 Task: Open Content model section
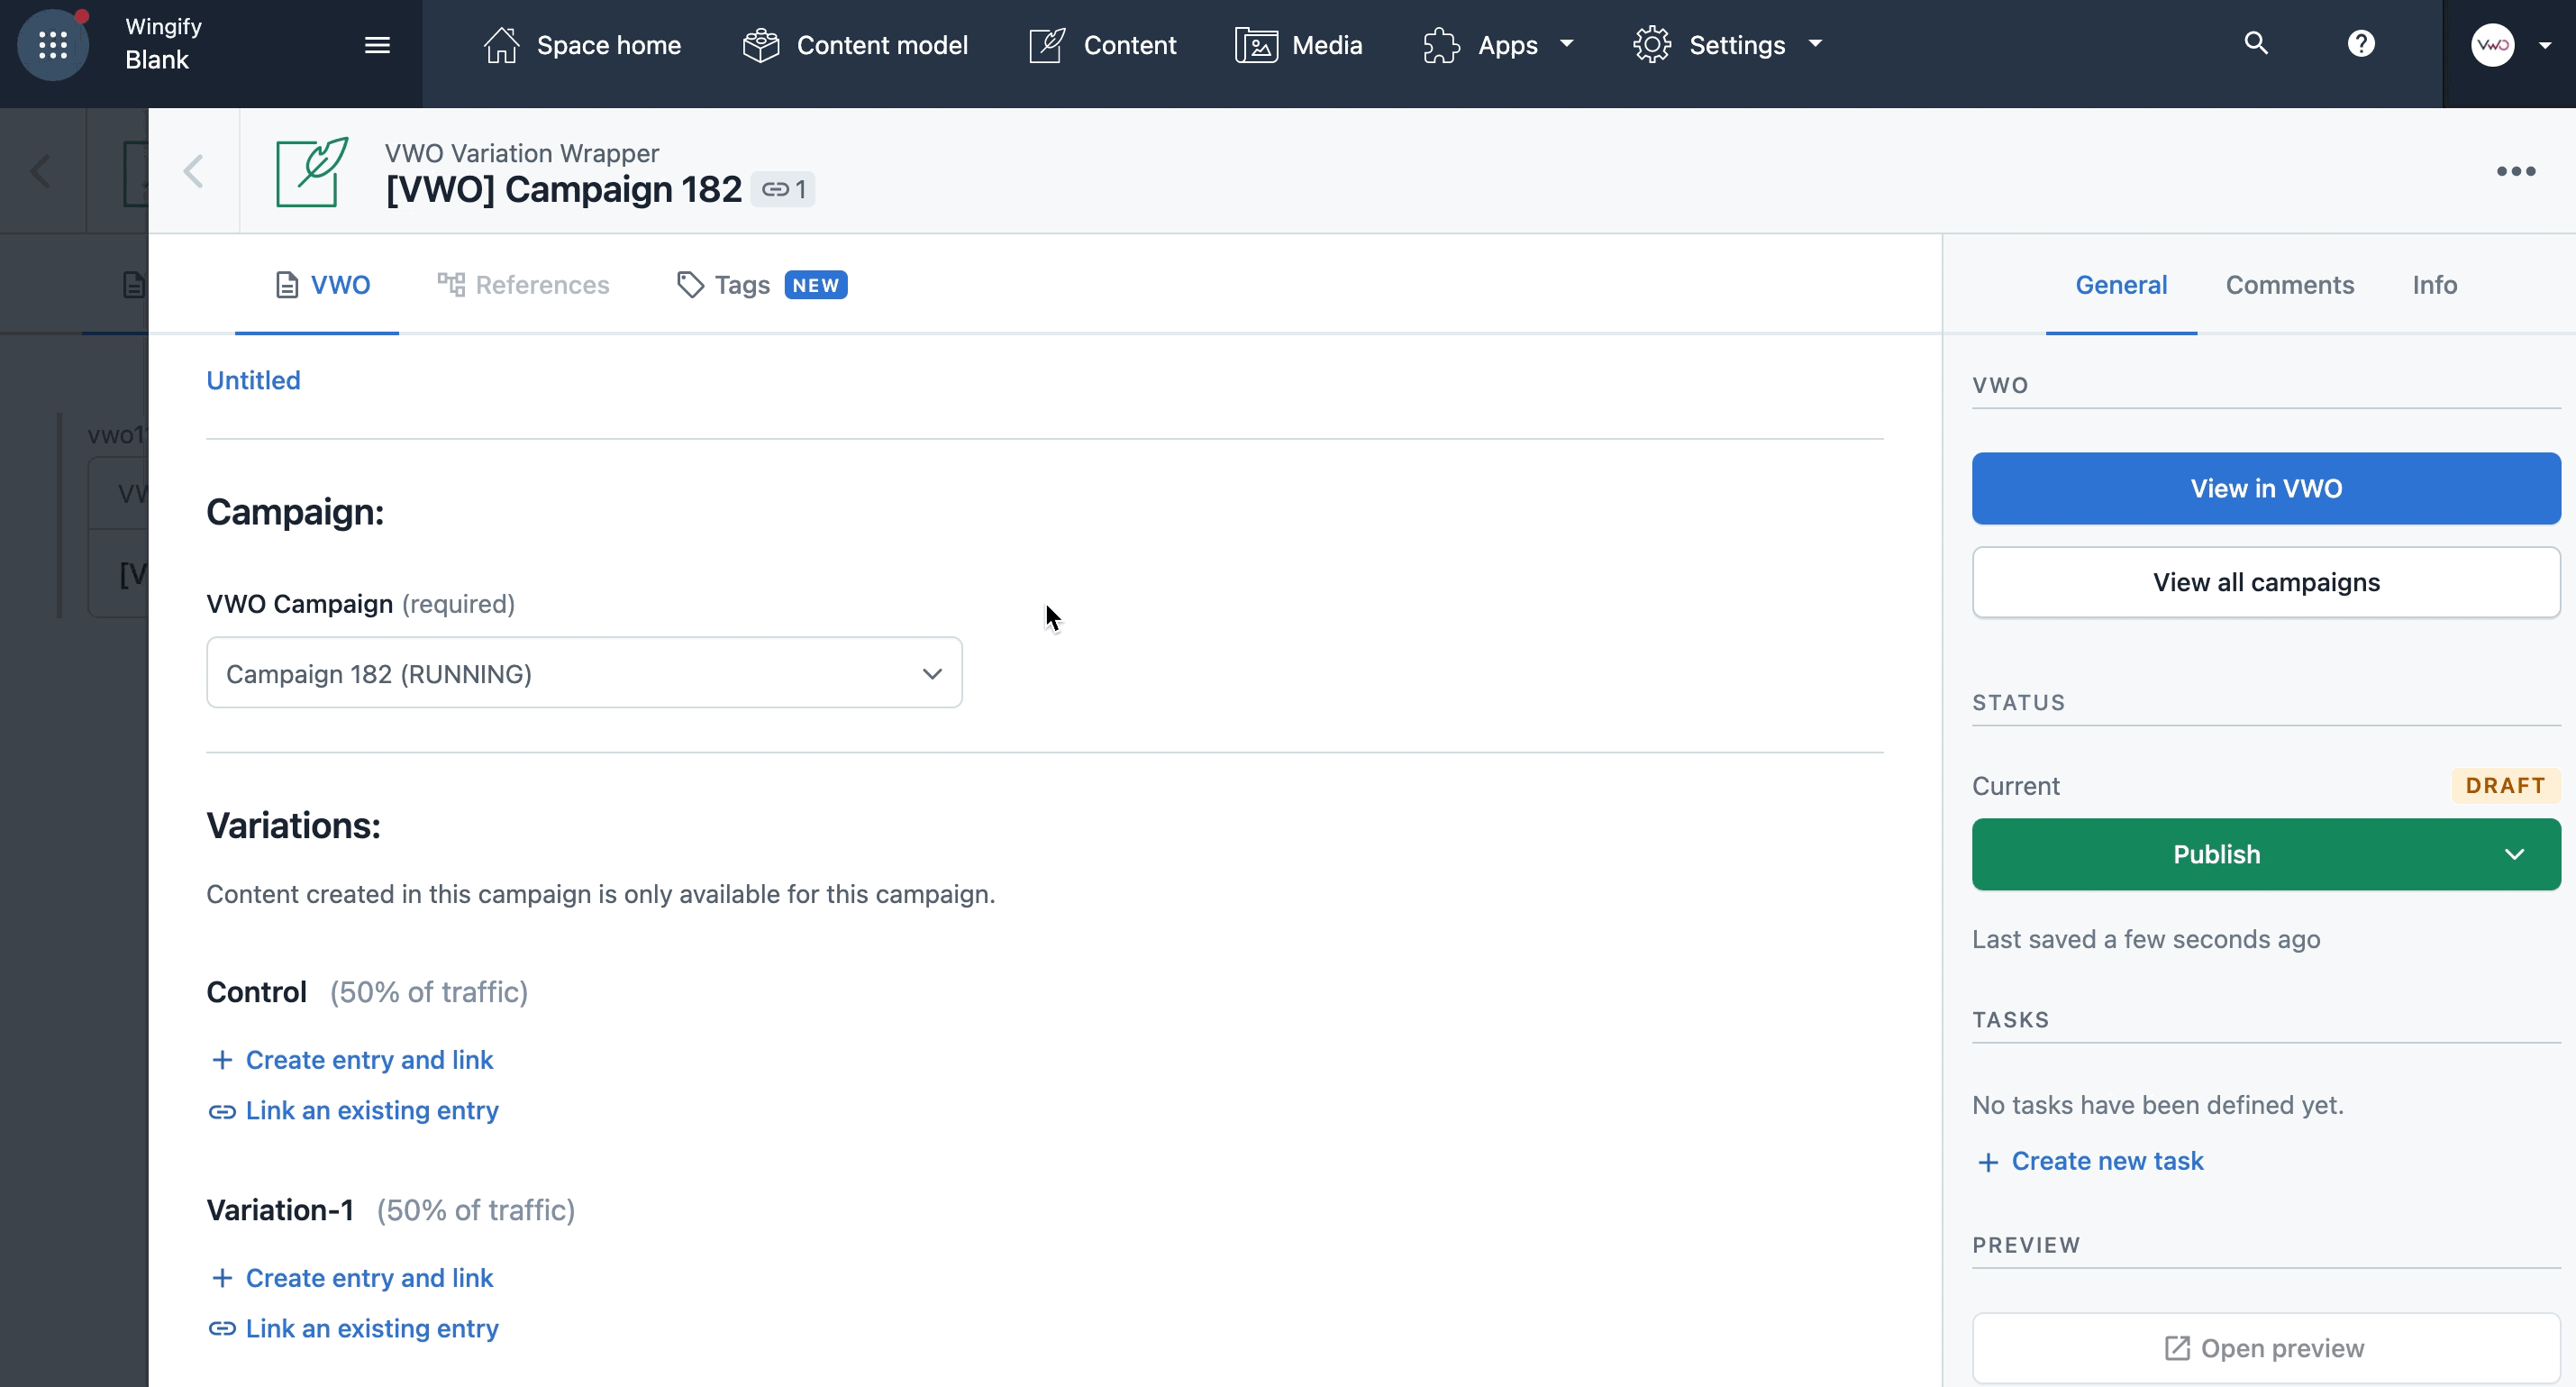pos(855,45)
